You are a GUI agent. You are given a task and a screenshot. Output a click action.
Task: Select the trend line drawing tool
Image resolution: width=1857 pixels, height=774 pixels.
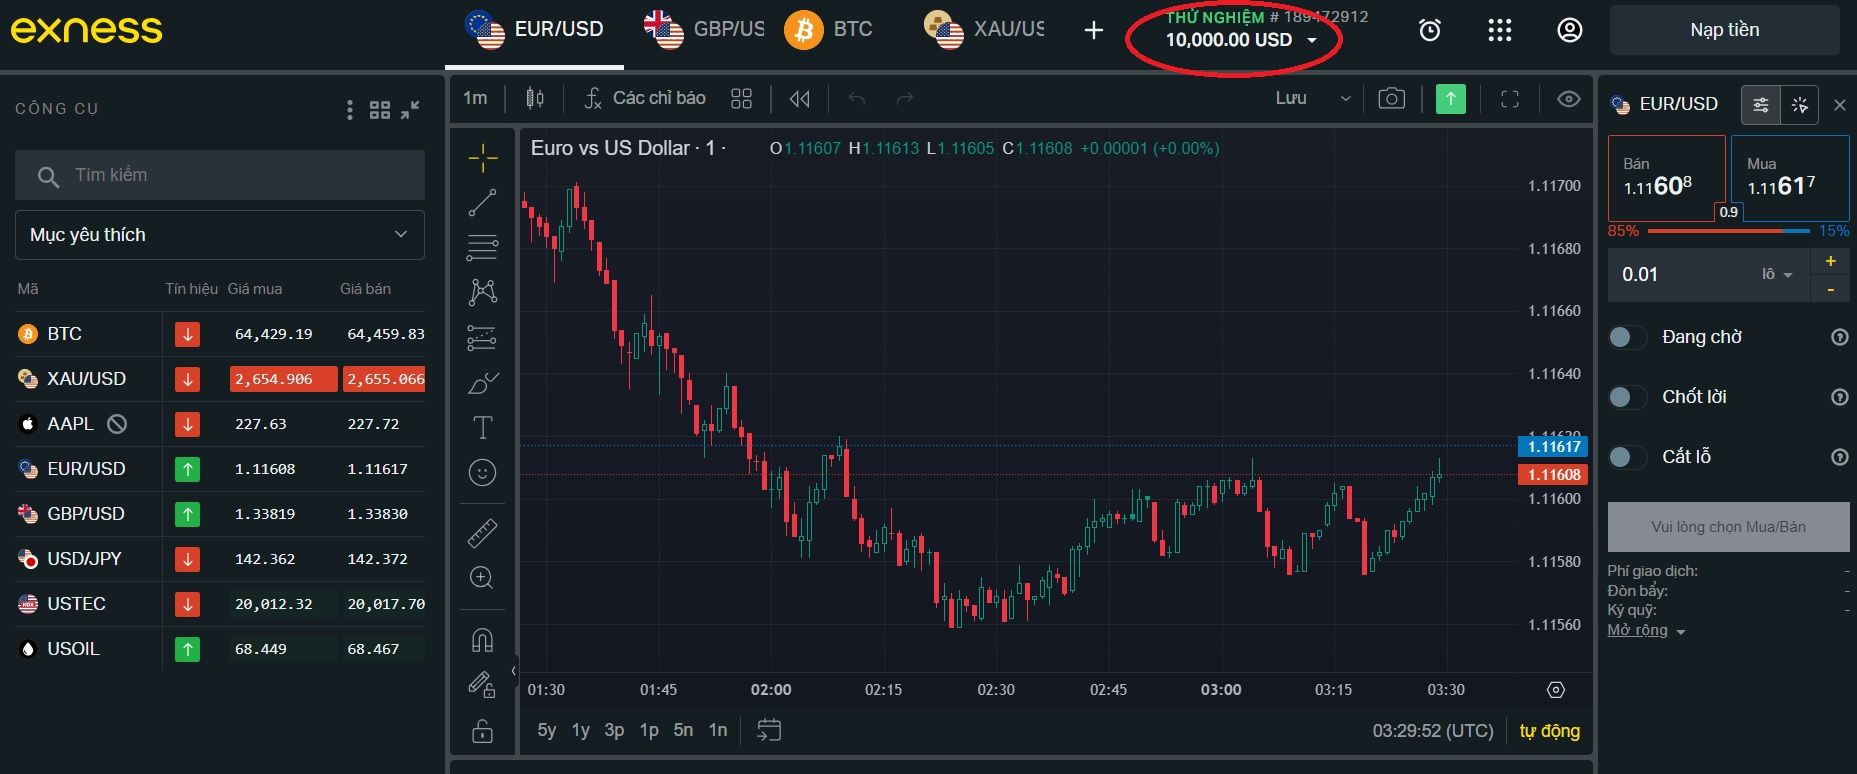[482, 203]
